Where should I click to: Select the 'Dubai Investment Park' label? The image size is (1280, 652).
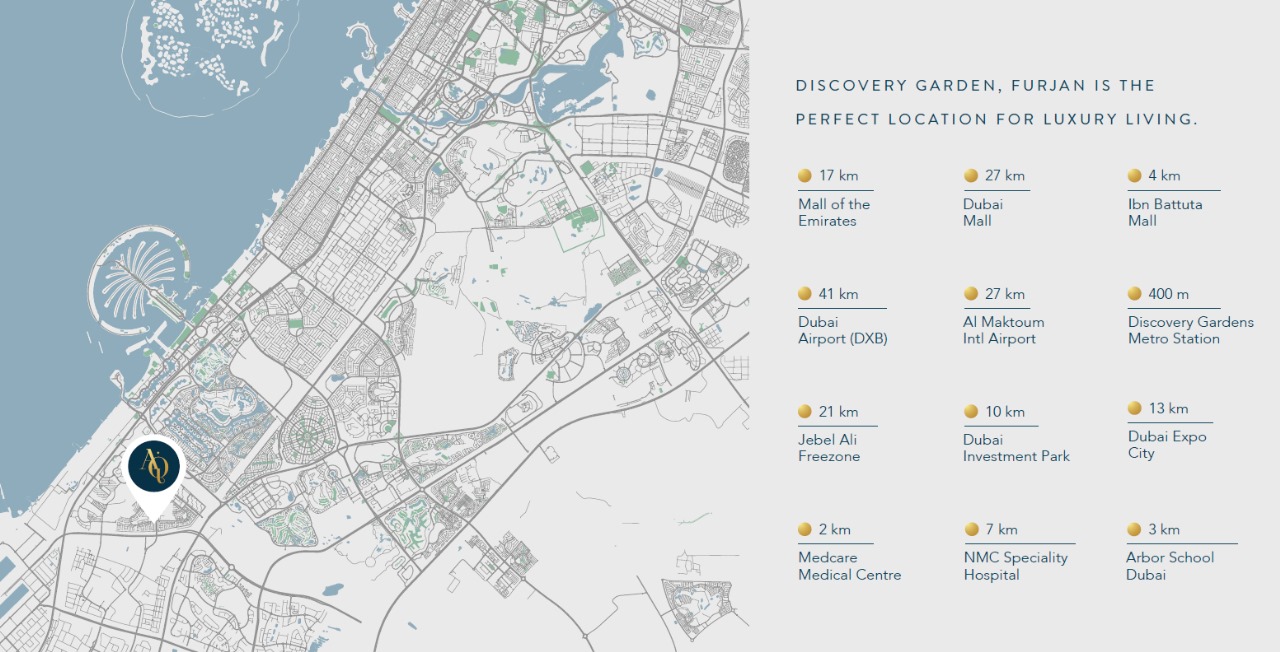tap(1016, 448)
